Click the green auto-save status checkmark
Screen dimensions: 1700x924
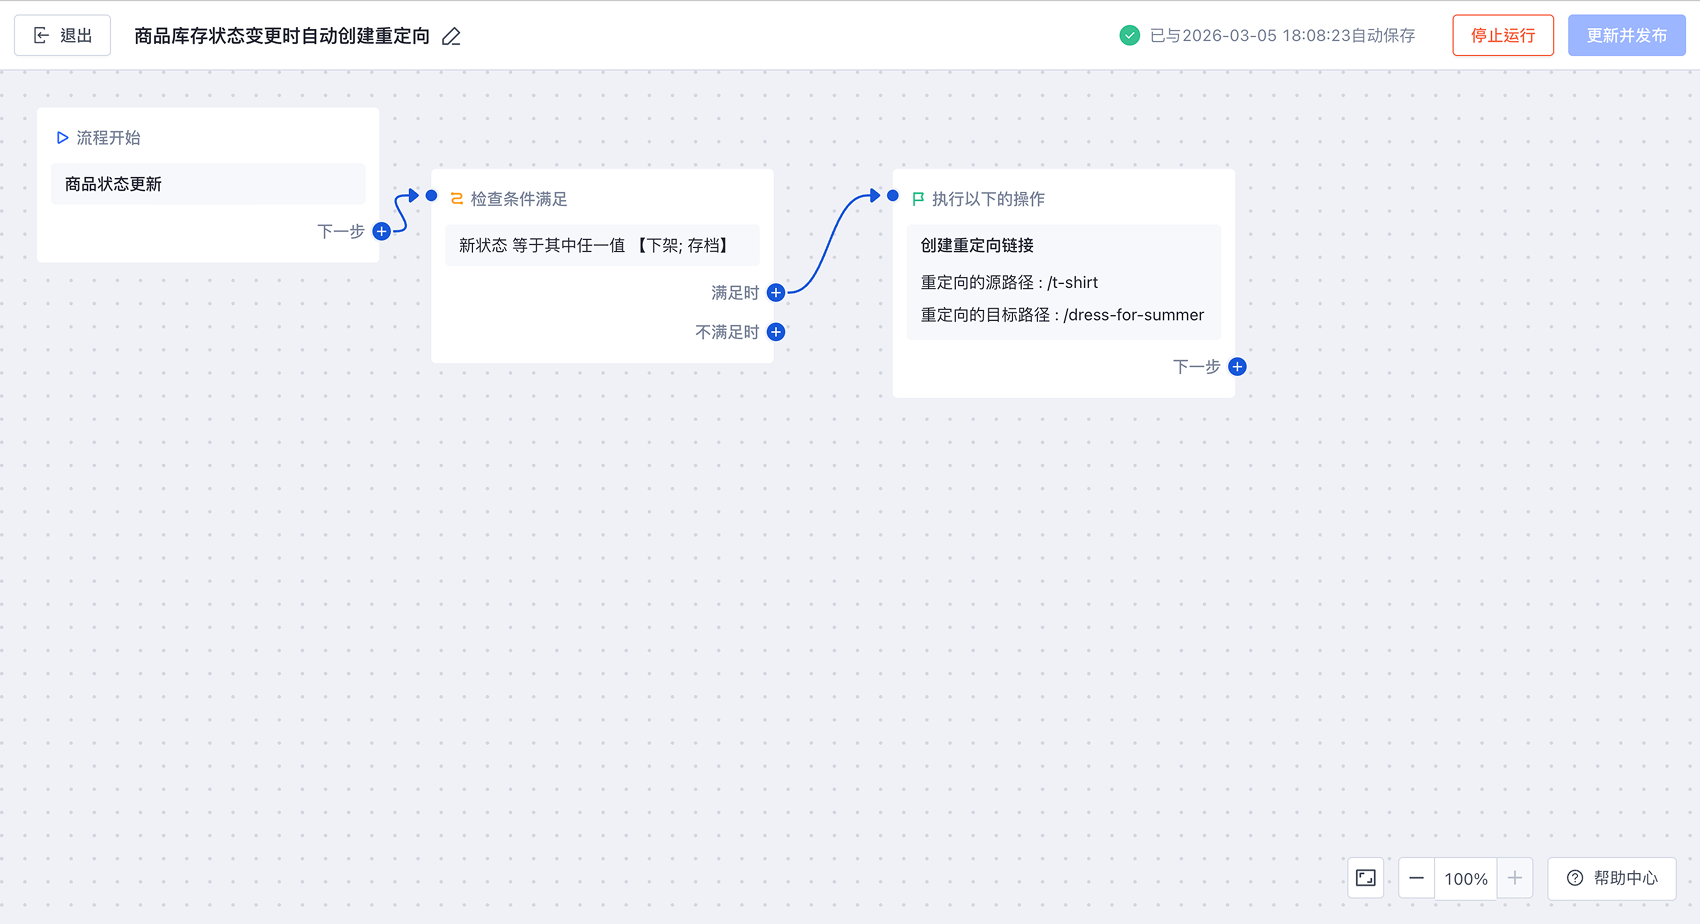pyautogui.click(x=1129, y=36)
